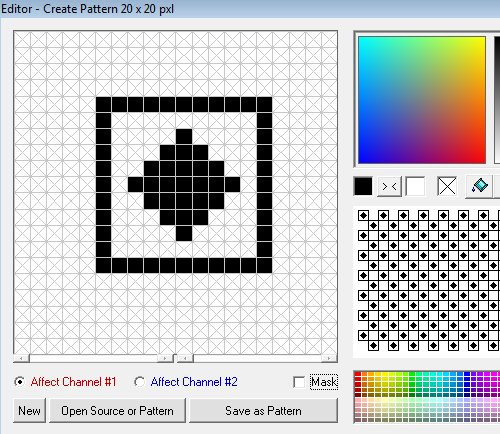Click right arrow of first horizontal scrollbar
Viewport: 500px width, 434px height.
(x=165, y=358)
